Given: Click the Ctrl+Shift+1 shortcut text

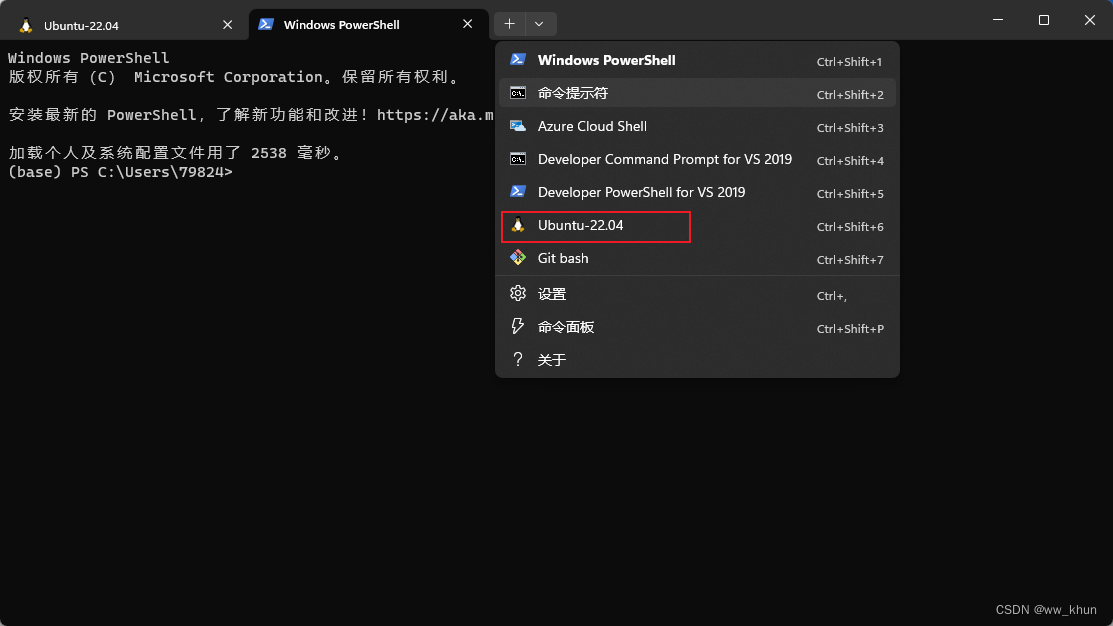Looking at the screenshot, I should pyautogui.click(x=849, y=62).
